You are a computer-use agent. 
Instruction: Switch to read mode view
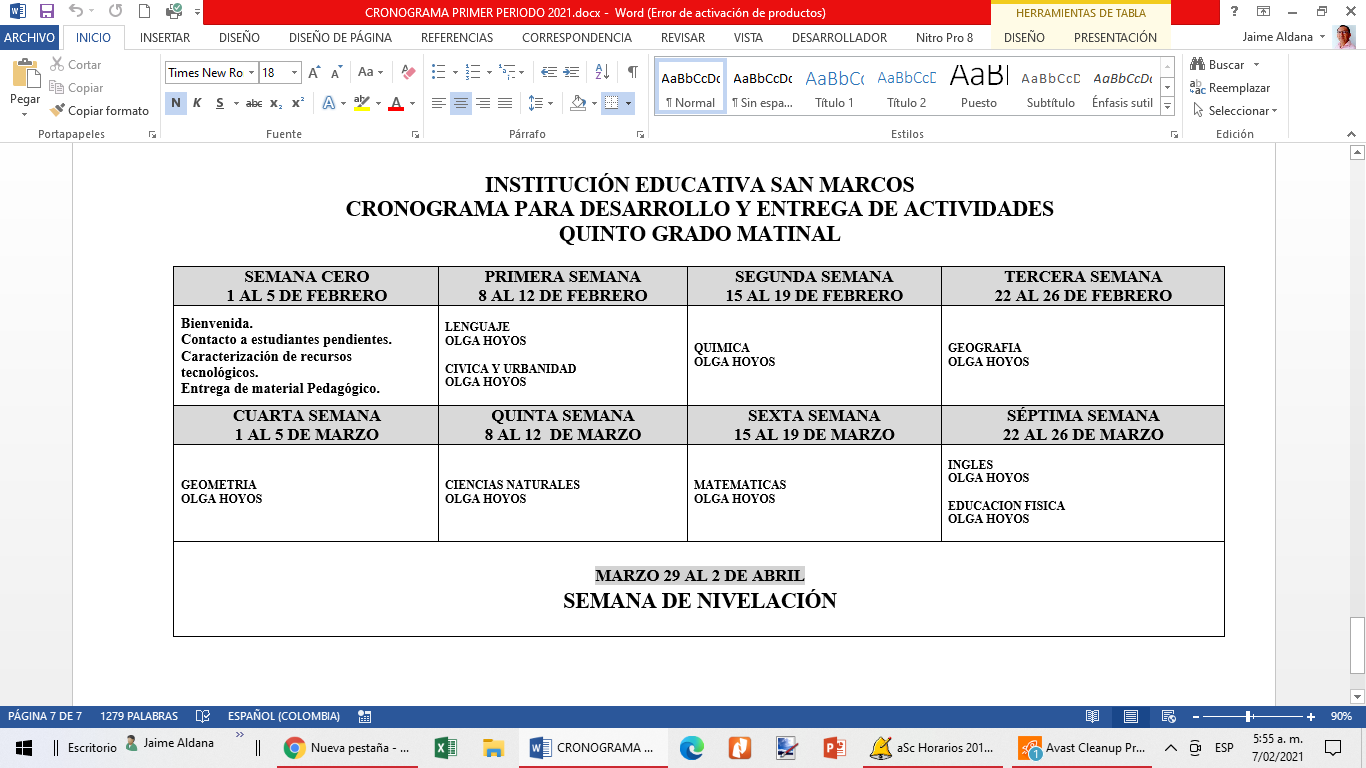(x=1093, y=716)
